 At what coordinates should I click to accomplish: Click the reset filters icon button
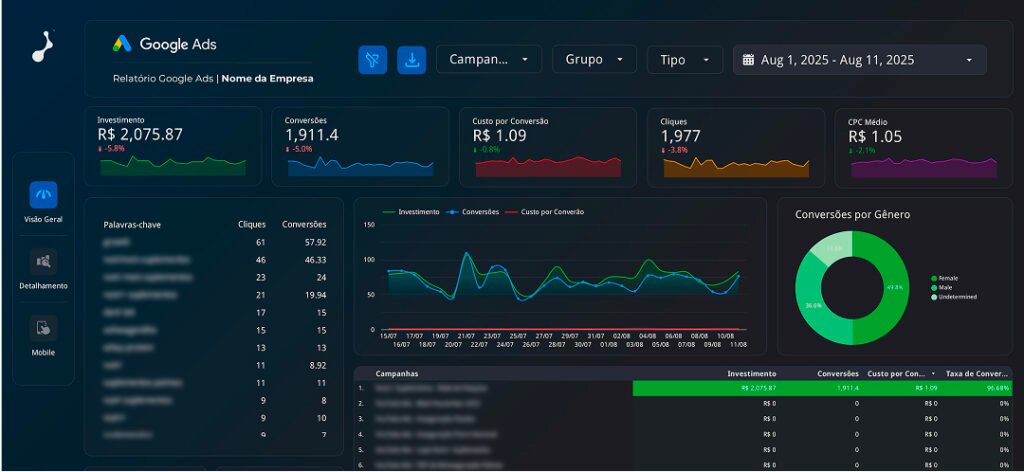click(373, 60)
